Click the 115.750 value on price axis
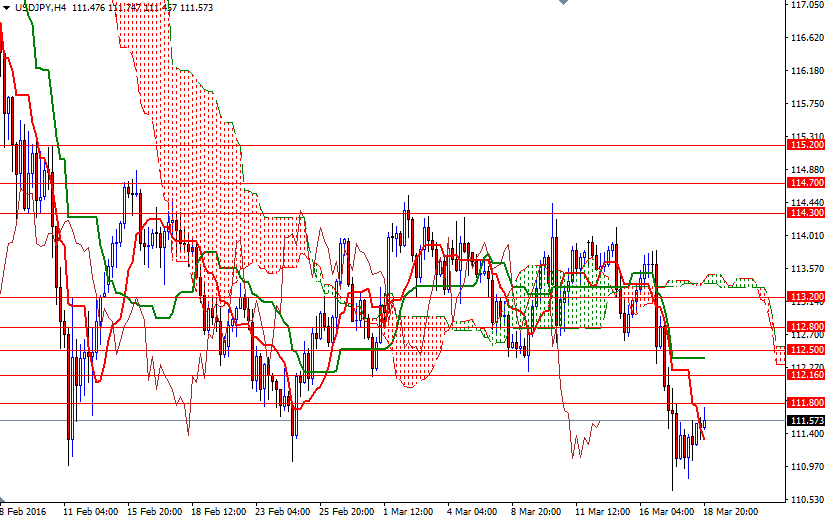 (x=807, y=104)
